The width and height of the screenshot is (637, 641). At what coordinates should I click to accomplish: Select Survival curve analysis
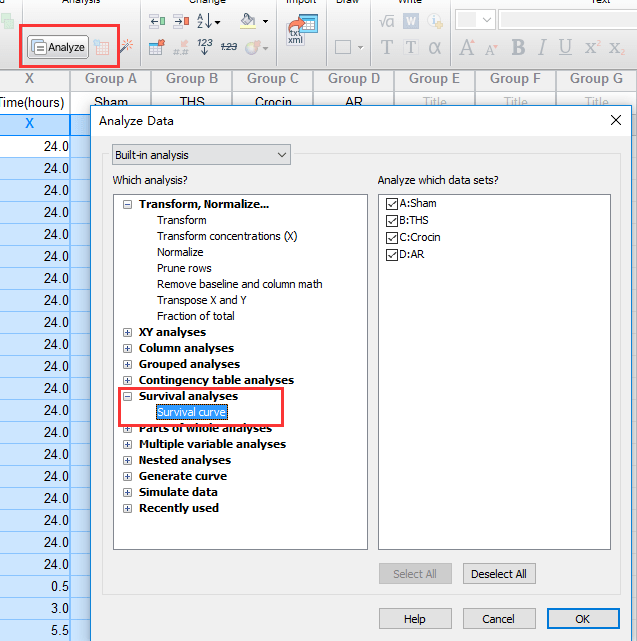(x=191, y=412)
